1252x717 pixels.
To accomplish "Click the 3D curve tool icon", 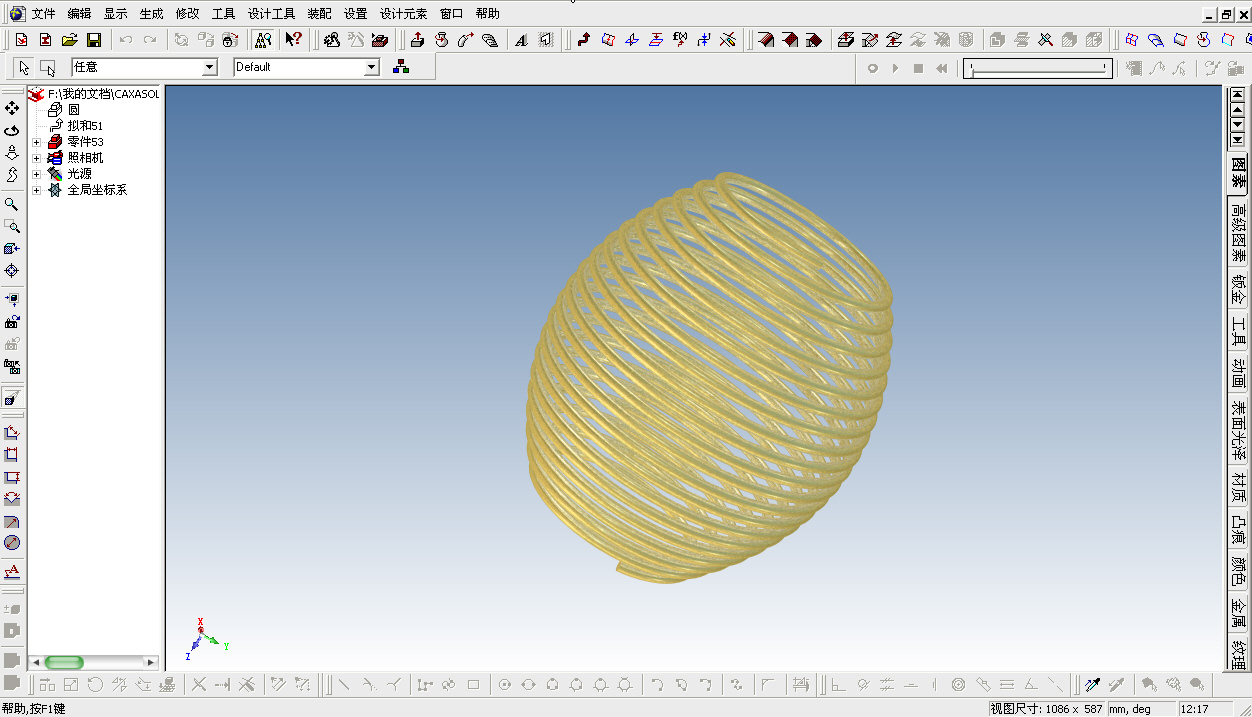I will tap(583, 40).
